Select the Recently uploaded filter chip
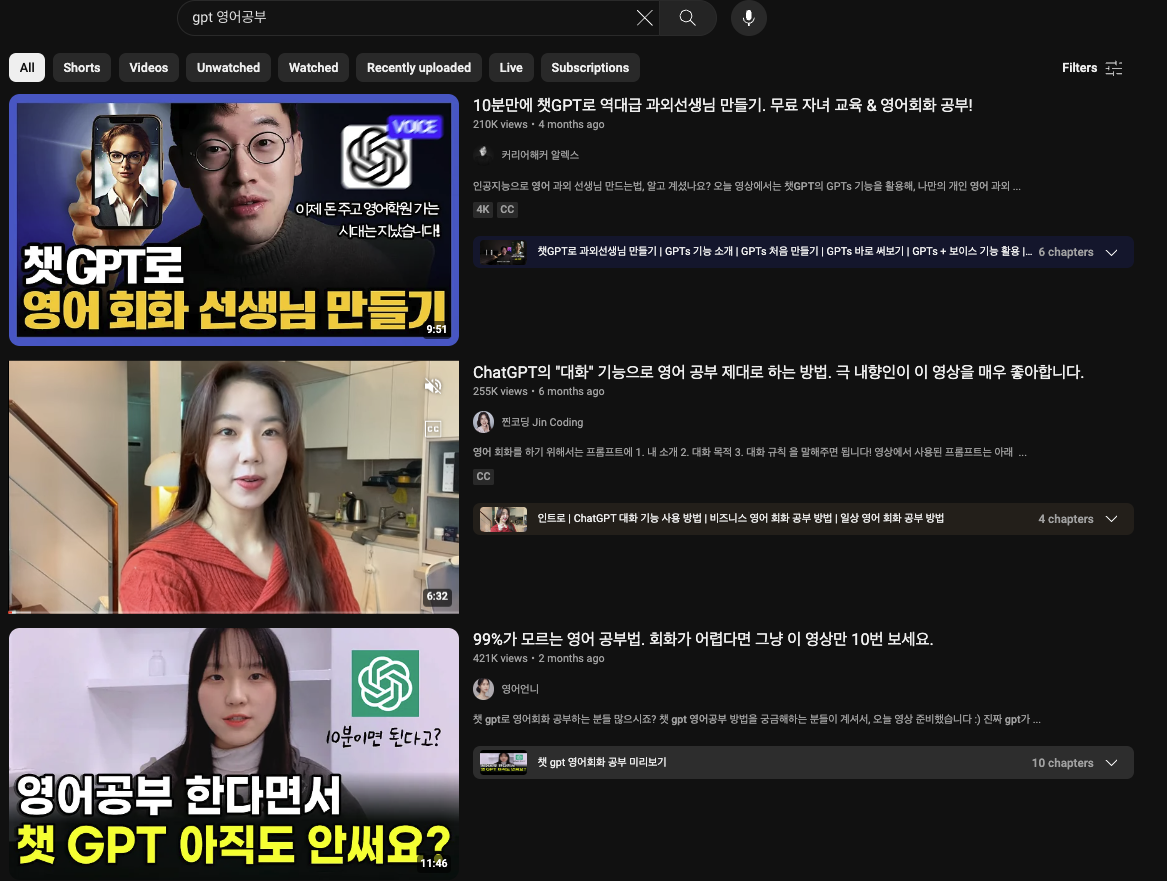 pyautogui.click(x=419, y=68)
